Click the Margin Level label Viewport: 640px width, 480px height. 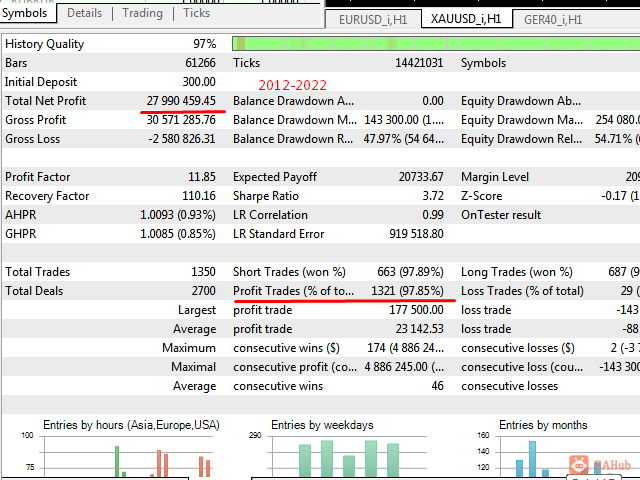pyautogui.click(x=495, y=177)
